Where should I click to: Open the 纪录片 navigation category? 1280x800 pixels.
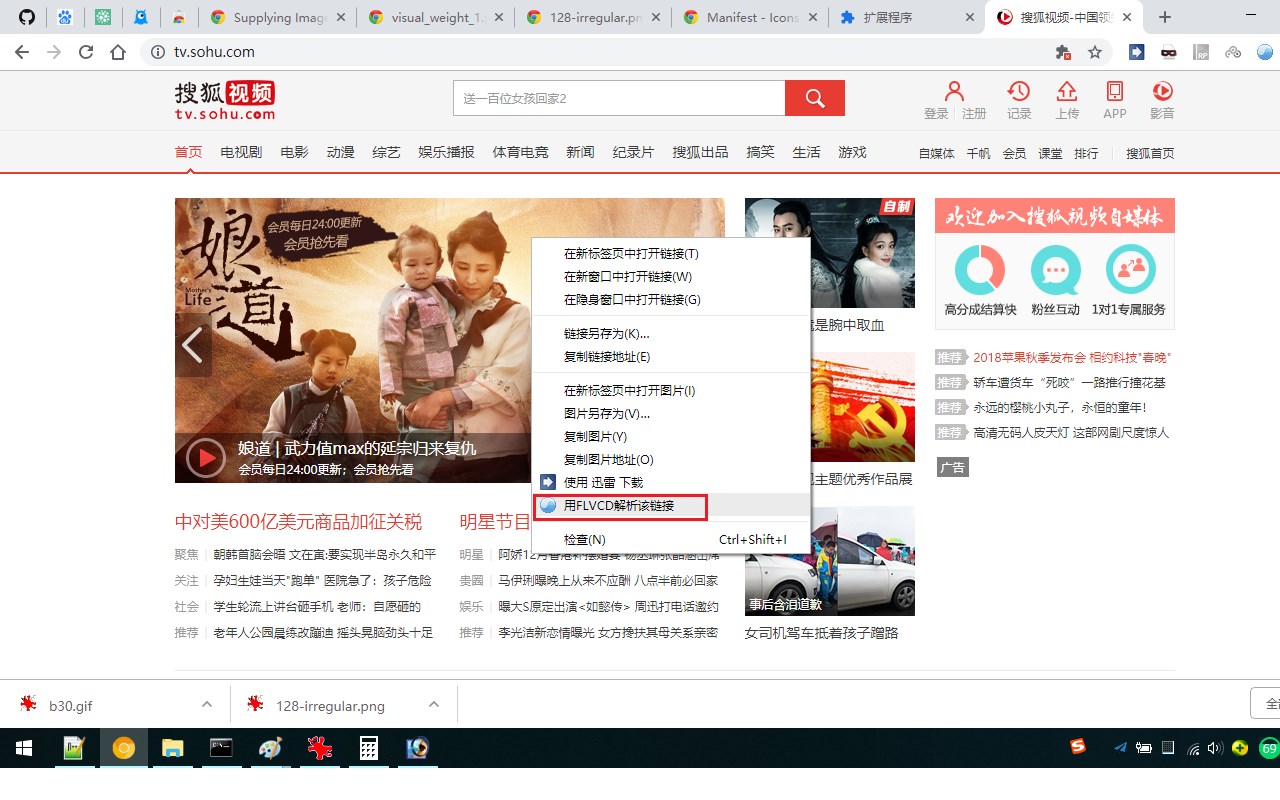[633, 152]
